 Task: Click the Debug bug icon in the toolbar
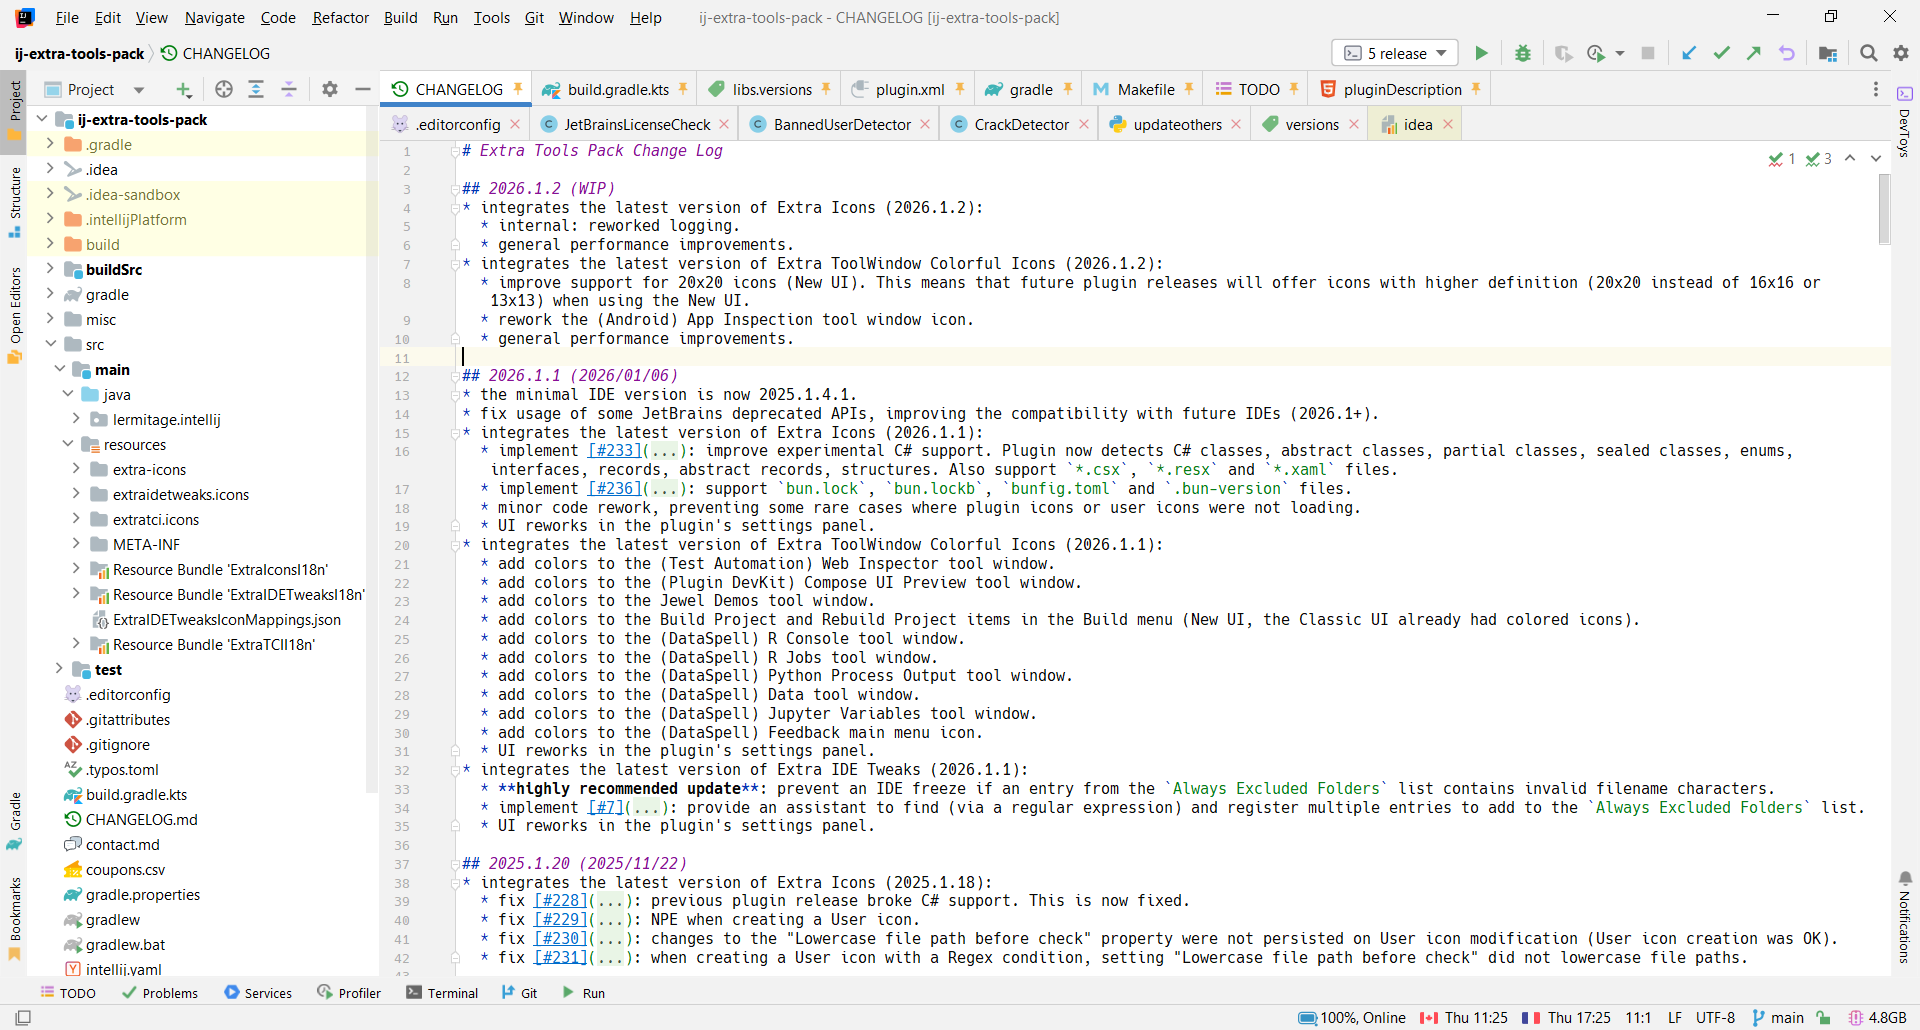pyautogui.click(x=1522, y=53)
